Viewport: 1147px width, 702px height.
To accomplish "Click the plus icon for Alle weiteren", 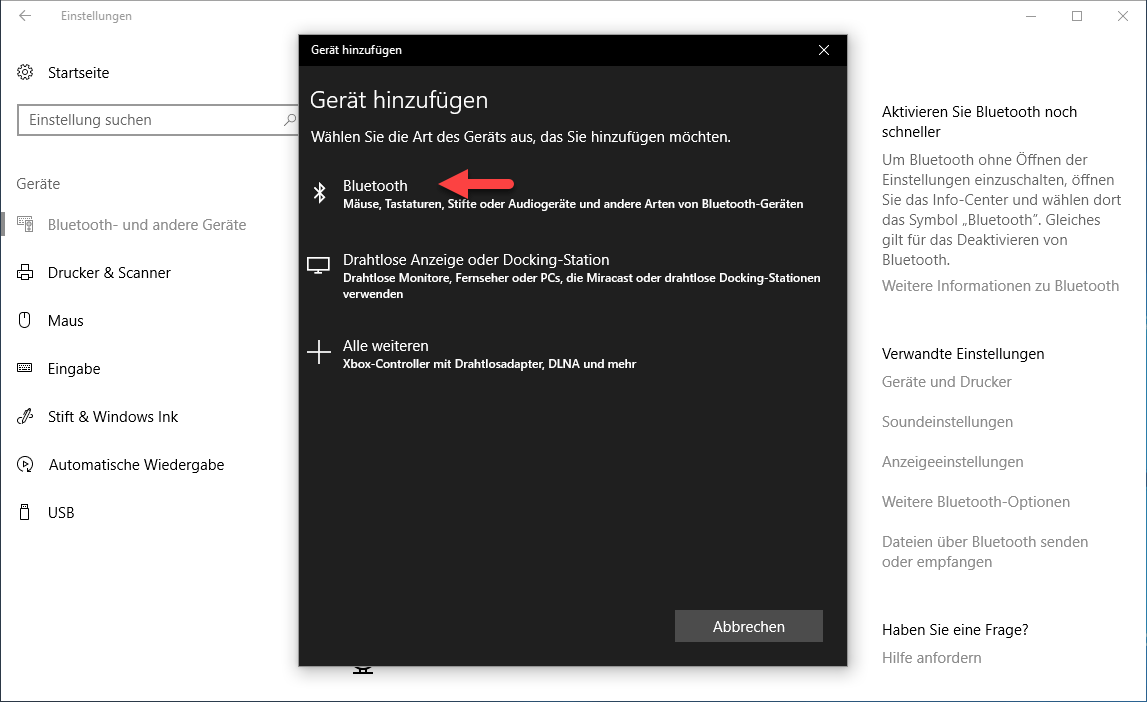I will coord(318,352).
